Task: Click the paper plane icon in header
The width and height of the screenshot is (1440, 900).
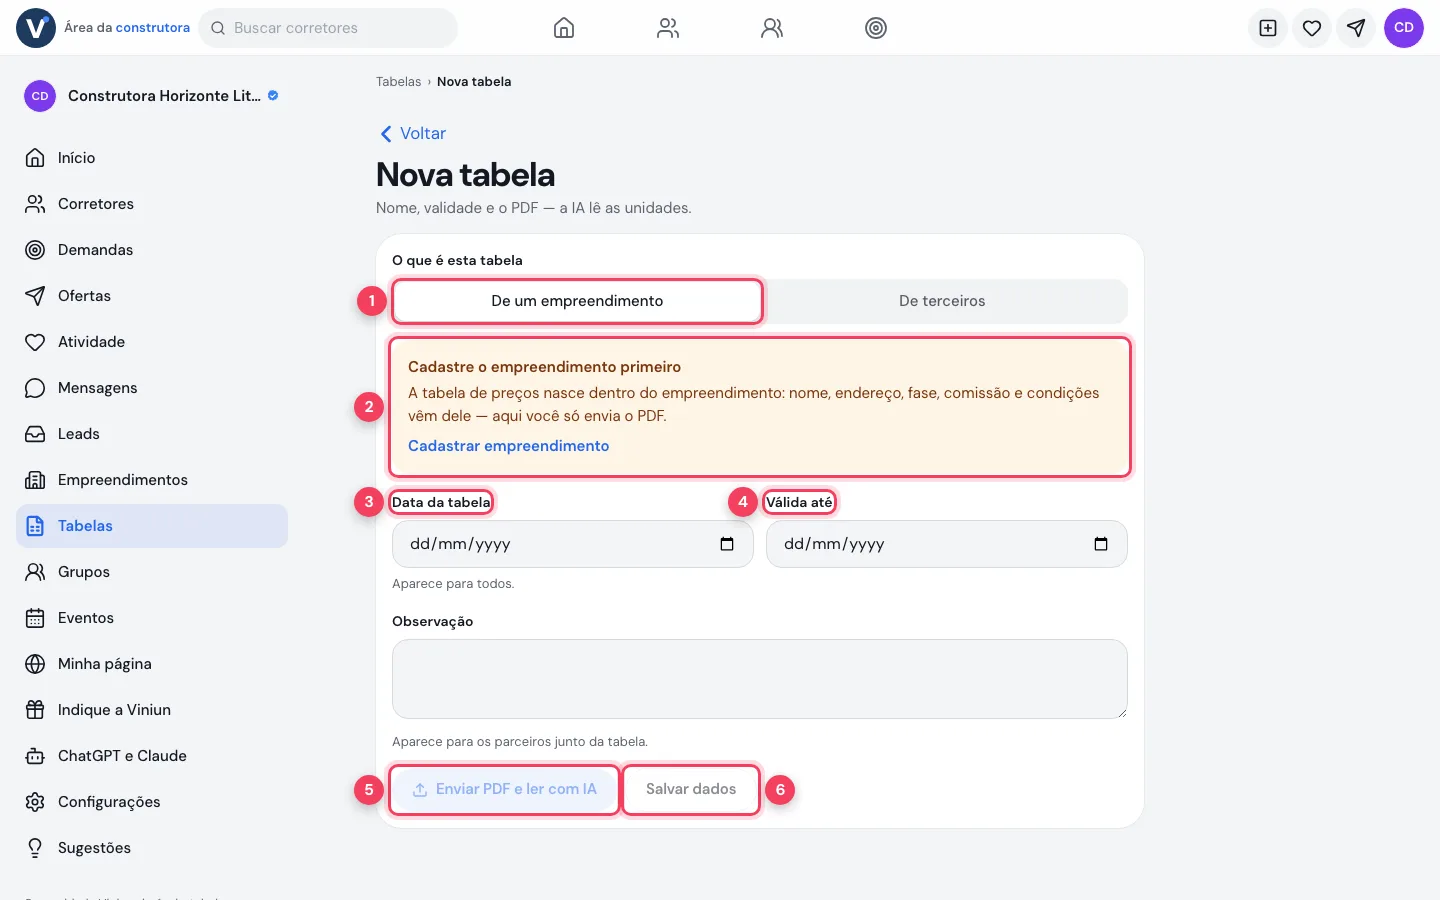Action: pyautogui.click(x=1356, y=28)
